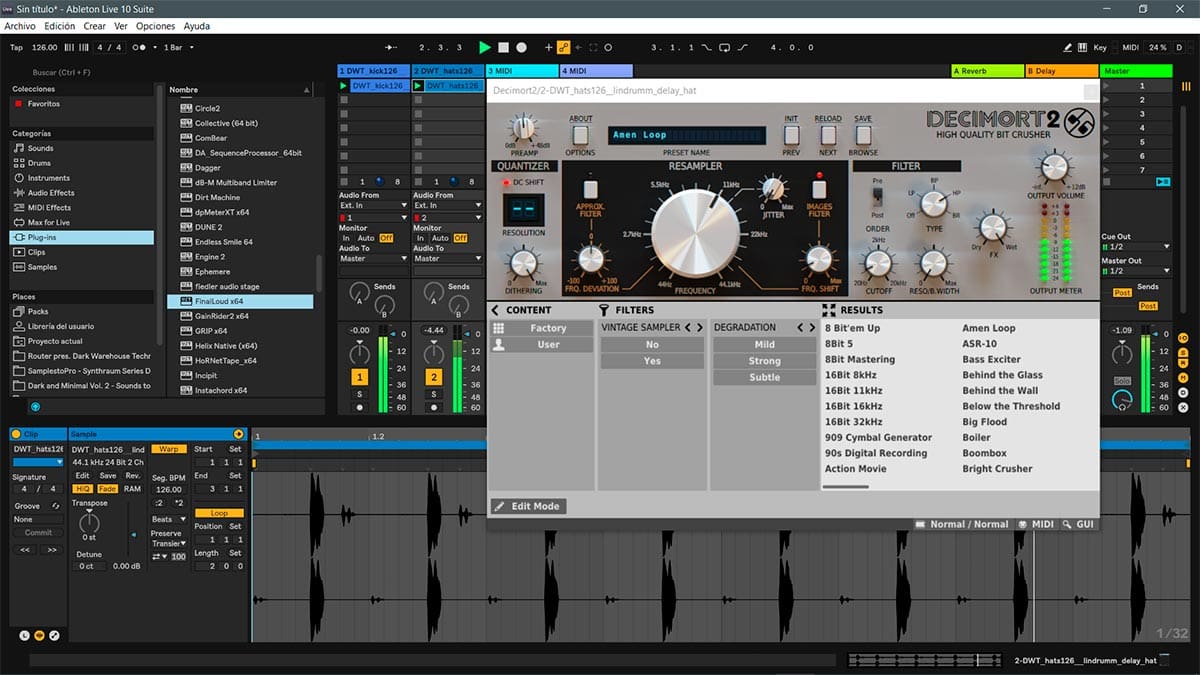Image resolution: width=1200 pixels, height=675 pixels.
Task: Select Factory content in Decimort browser
Action: coord(541,328)
